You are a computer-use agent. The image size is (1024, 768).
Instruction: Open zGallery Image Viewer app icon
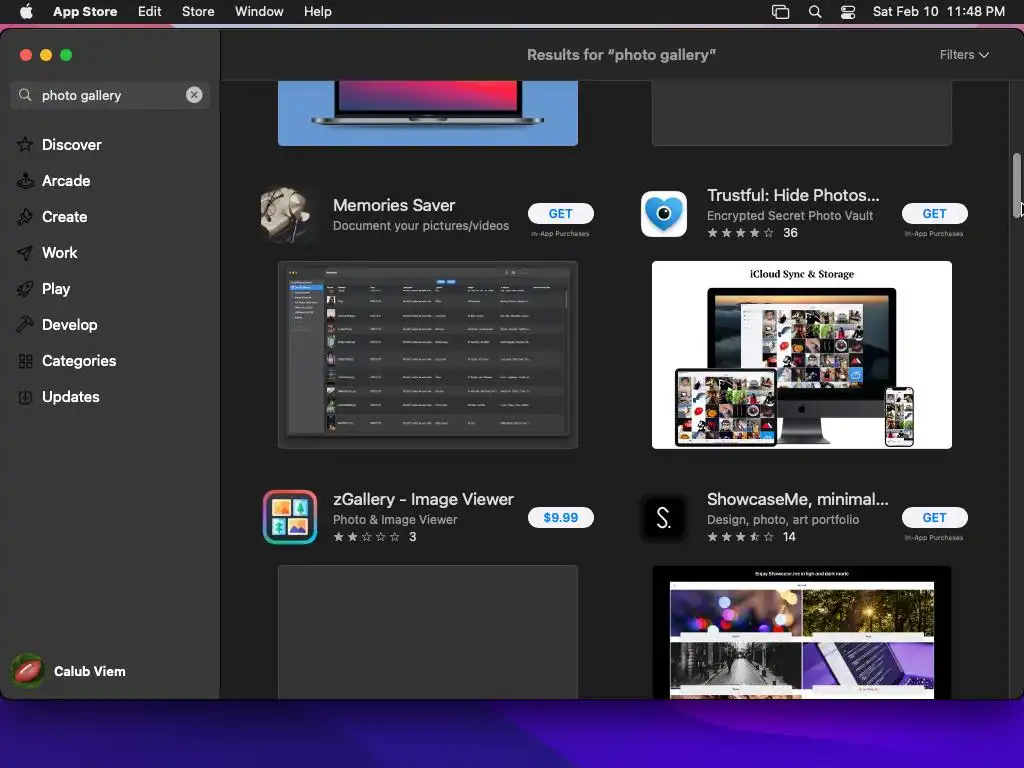290,517
